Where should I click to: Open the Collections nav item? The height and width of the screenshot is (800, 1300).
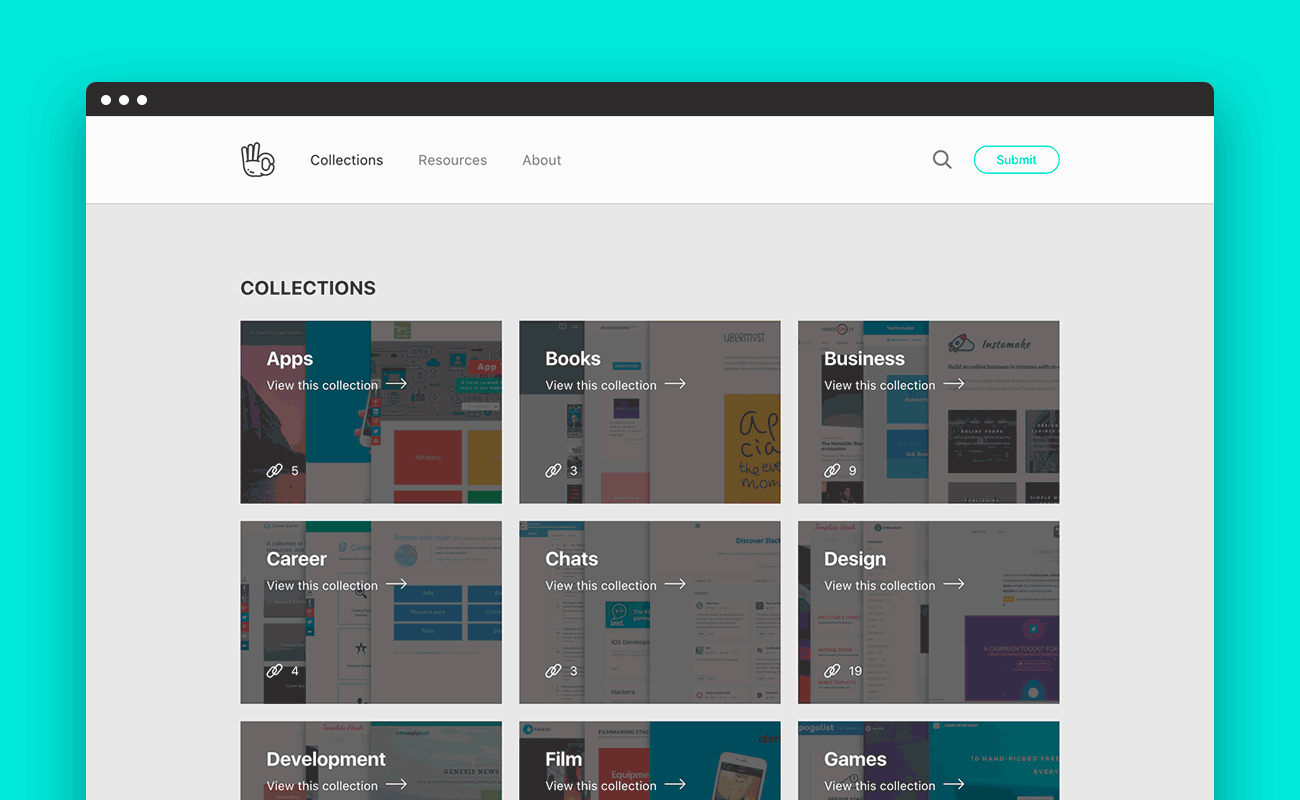point(347,160)
